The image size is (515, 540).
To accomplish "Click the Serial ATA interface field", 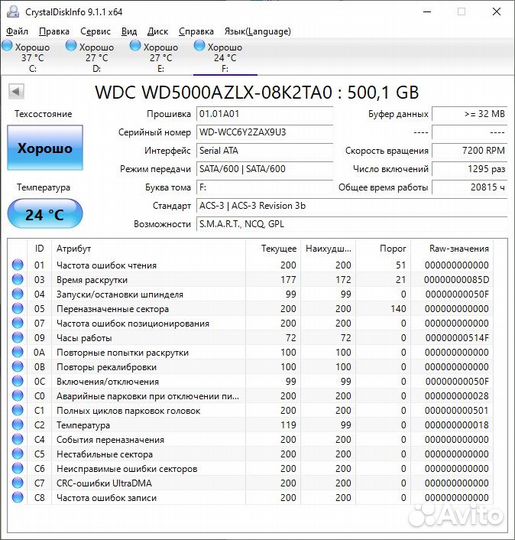I will 265,150.
